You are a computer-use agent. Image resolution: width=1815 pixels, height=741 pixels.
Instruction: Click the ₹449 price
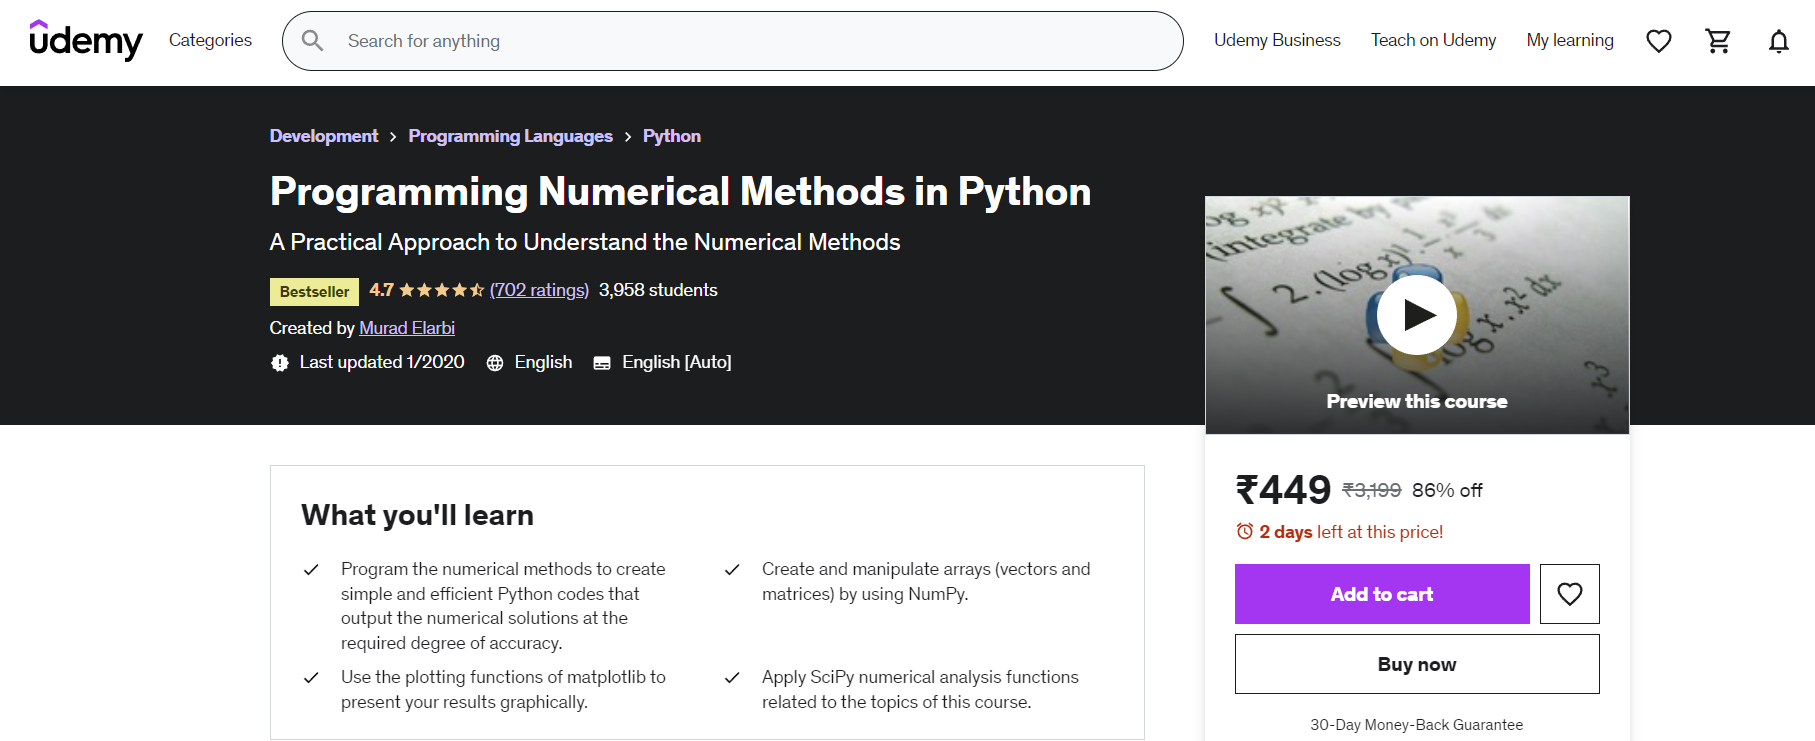[x=1283, y=490]
